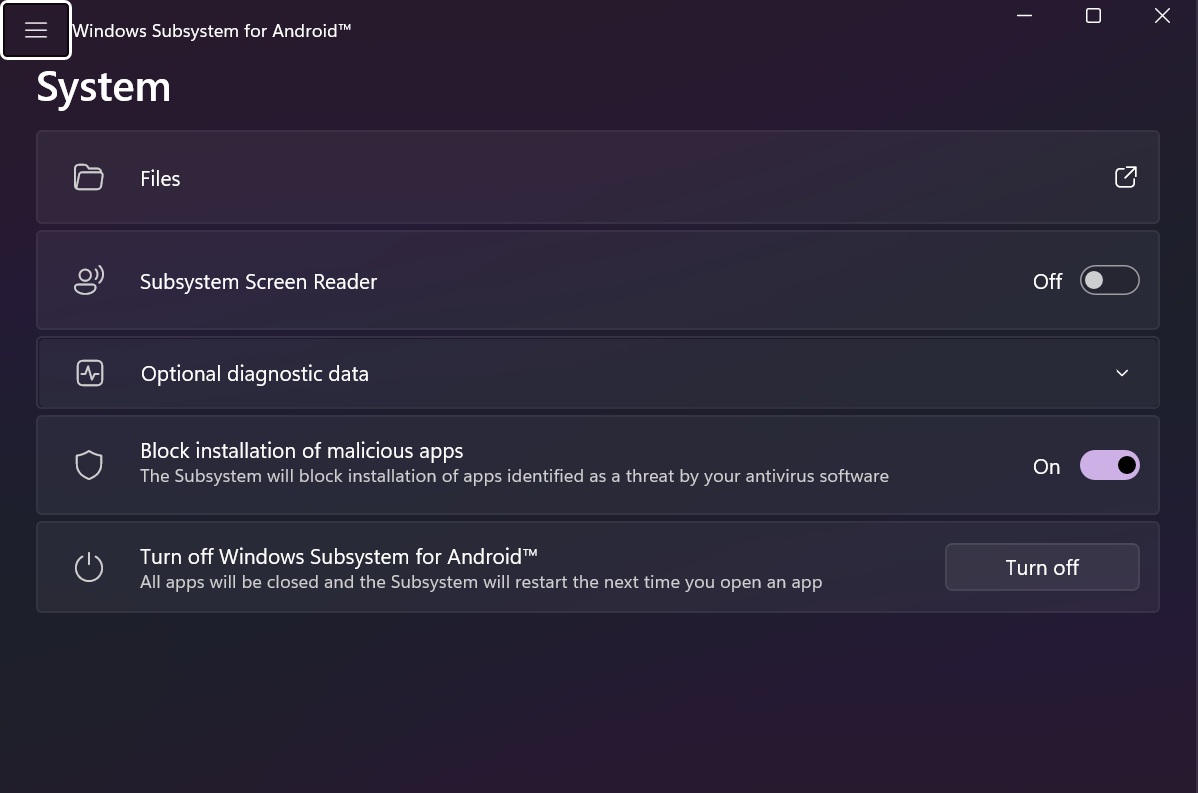Screen dimensions: 1198x793
Task: Click Block installation of malicious apps title
Action: click(301, 451)
